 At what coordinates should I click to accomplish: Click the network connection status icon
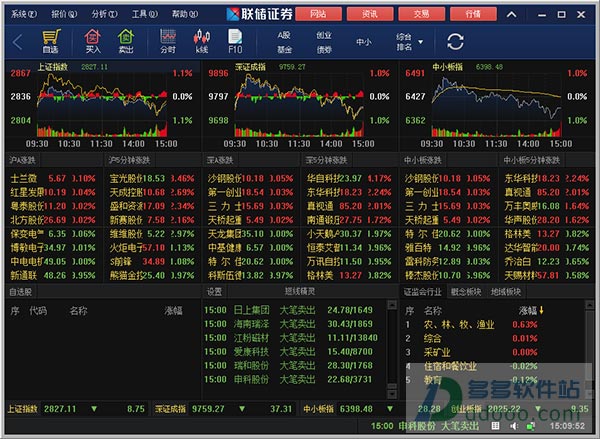click(x=530, y=426)
